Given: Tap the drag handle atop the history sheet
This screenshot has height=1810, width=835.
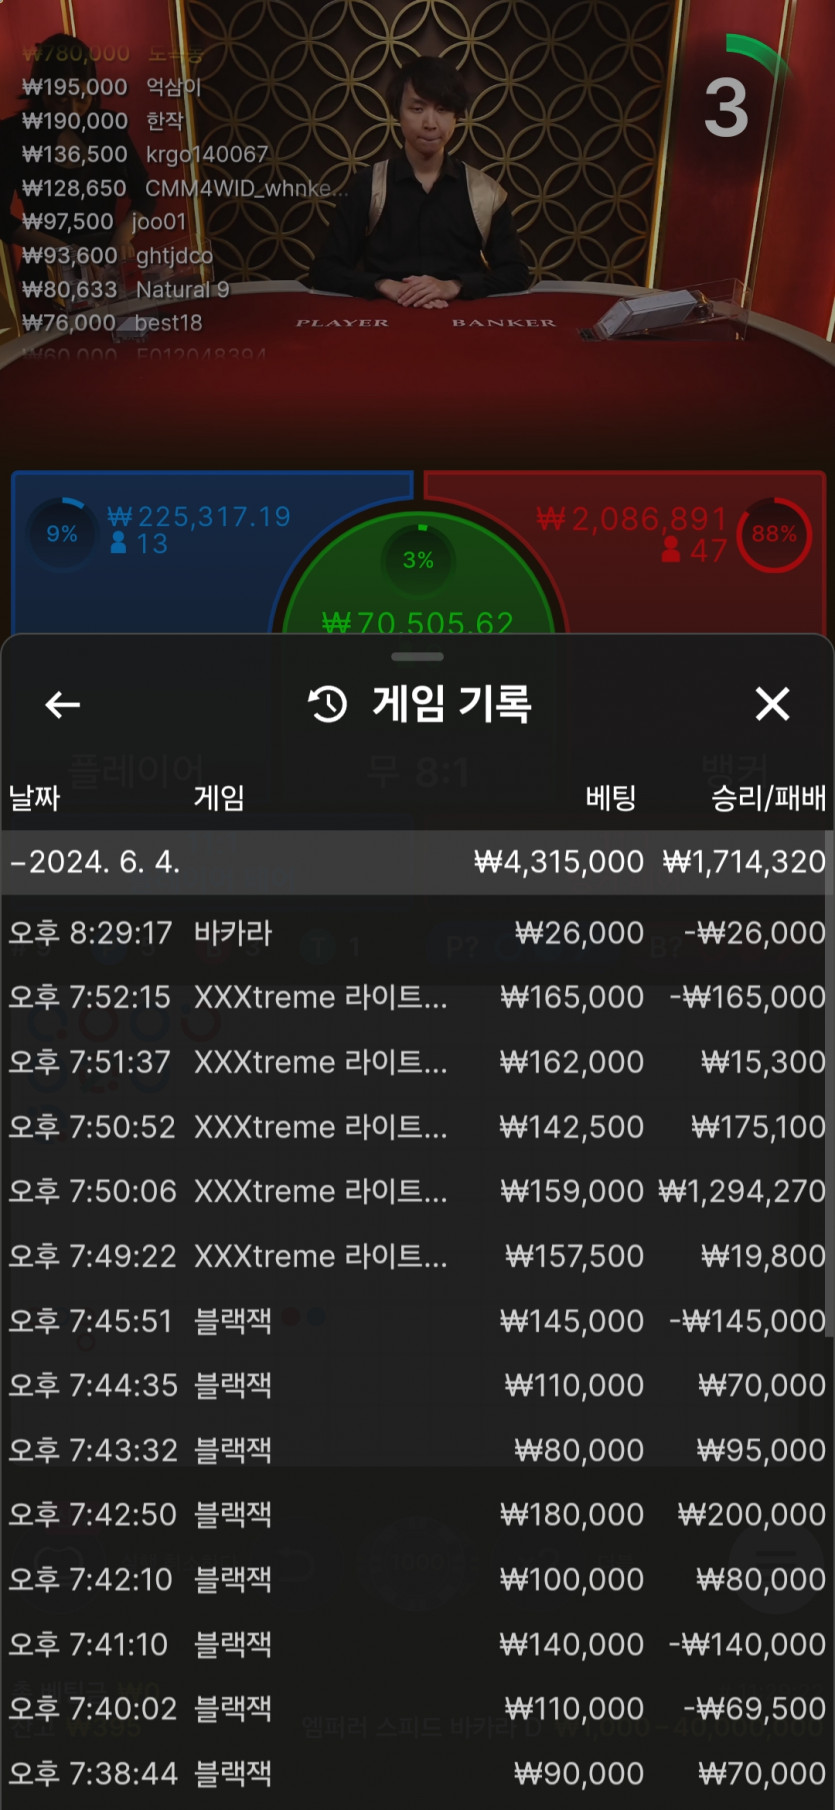Looking at the screenshot, I should (x=417, y=657).
